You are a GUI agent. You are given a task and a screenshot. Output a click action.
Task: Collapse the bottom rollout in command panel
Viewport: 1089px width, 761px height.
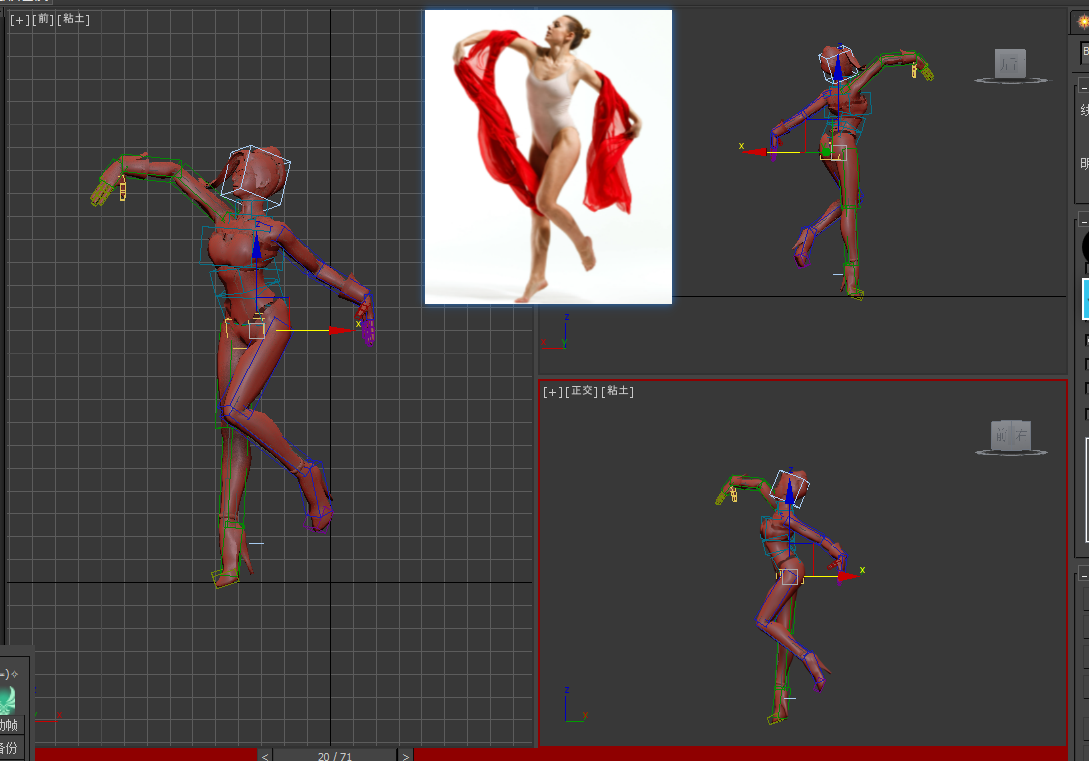pyautogui.click(x=1084, y=577)
